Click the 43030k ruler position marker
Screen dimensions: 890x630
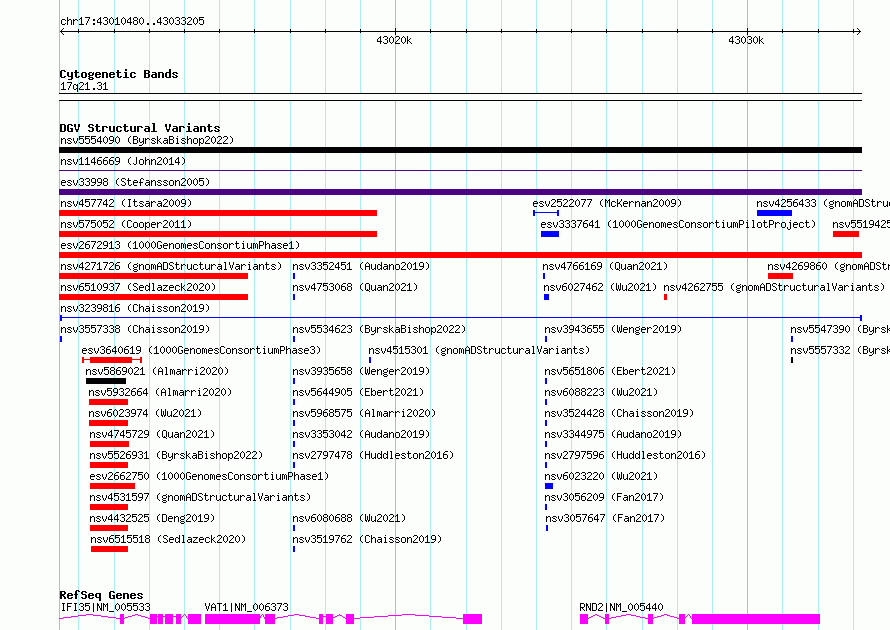click(x=746, y=40)
